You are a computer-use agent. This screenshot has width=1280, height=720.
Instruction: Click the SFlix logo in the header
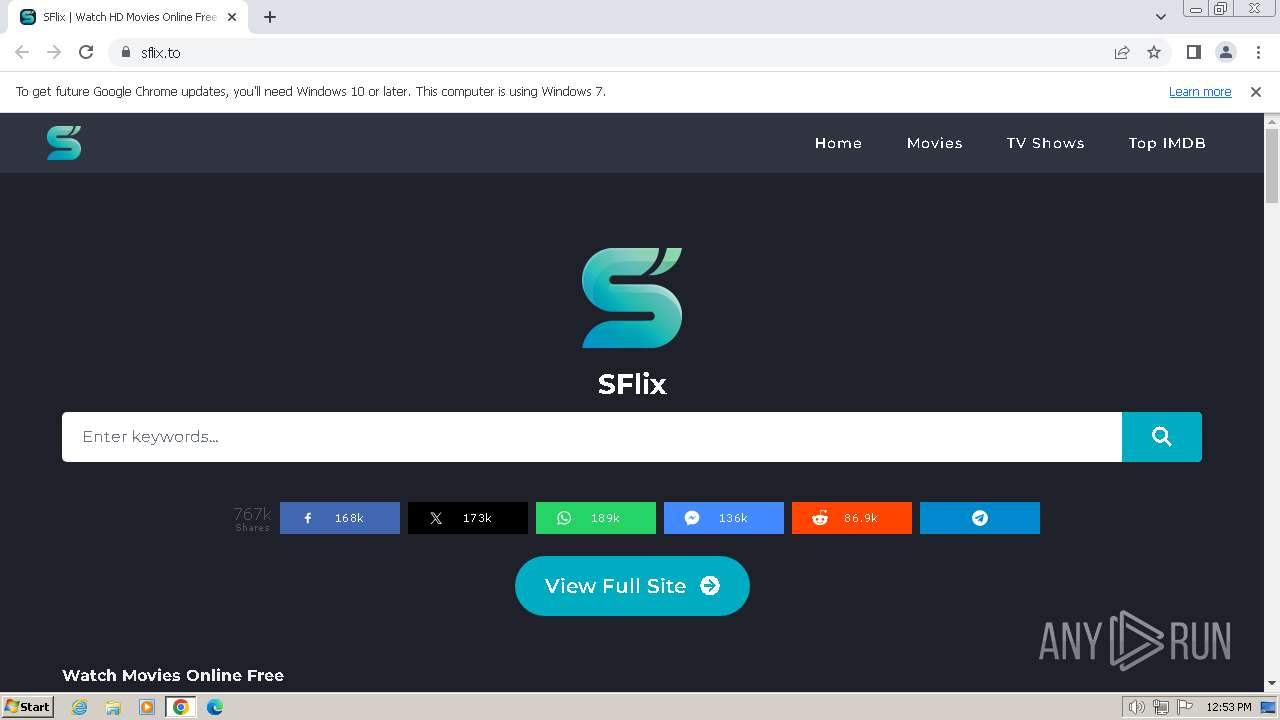tap(64, 143)
